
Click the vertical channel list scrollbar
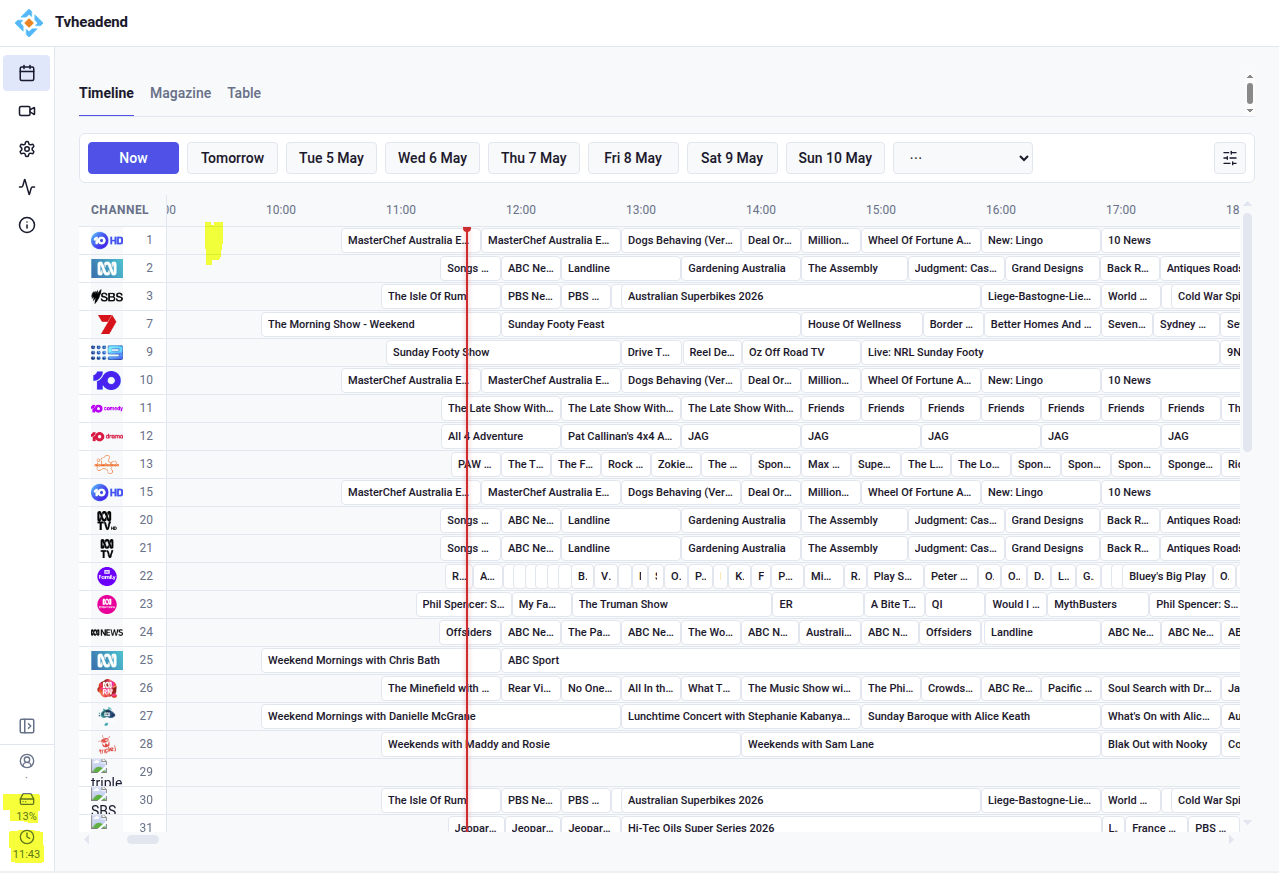point(1247,334)
